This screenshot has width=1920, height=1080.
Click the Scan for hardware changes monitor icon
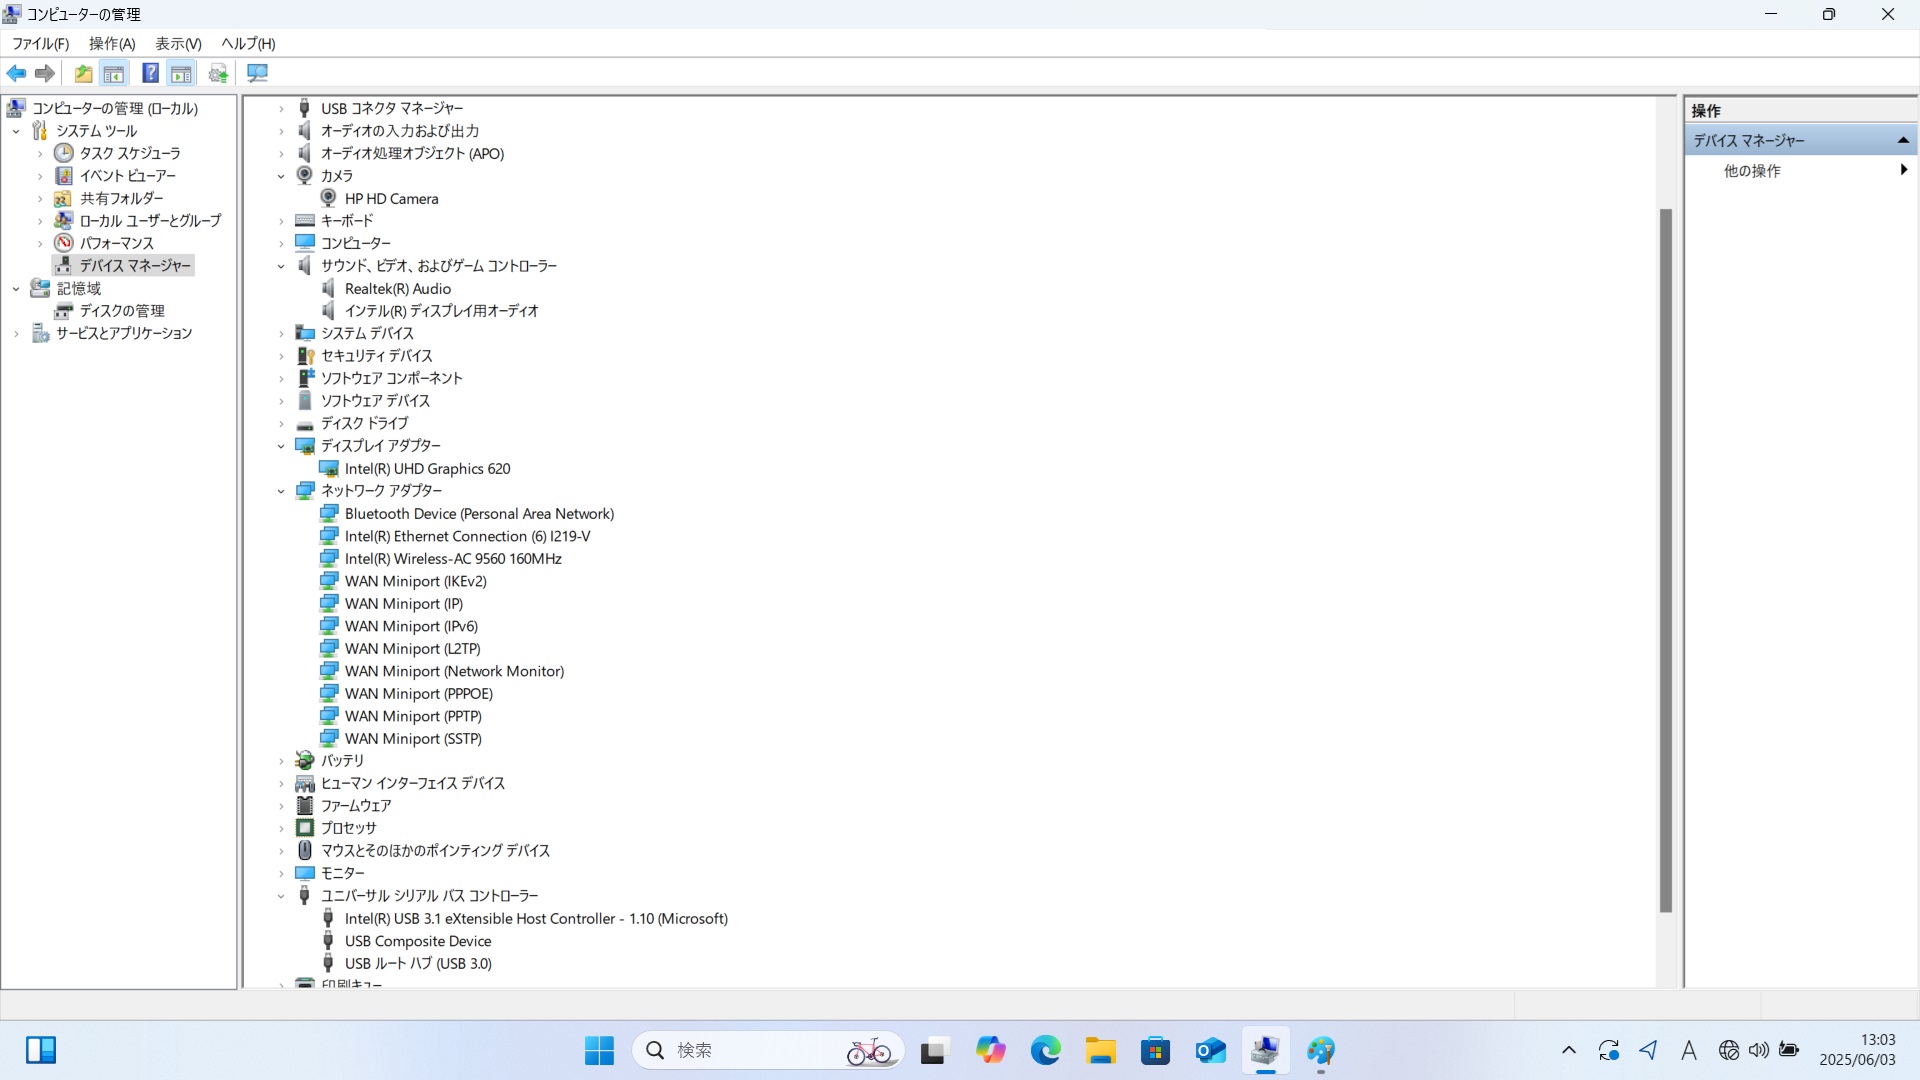point(257,73)
